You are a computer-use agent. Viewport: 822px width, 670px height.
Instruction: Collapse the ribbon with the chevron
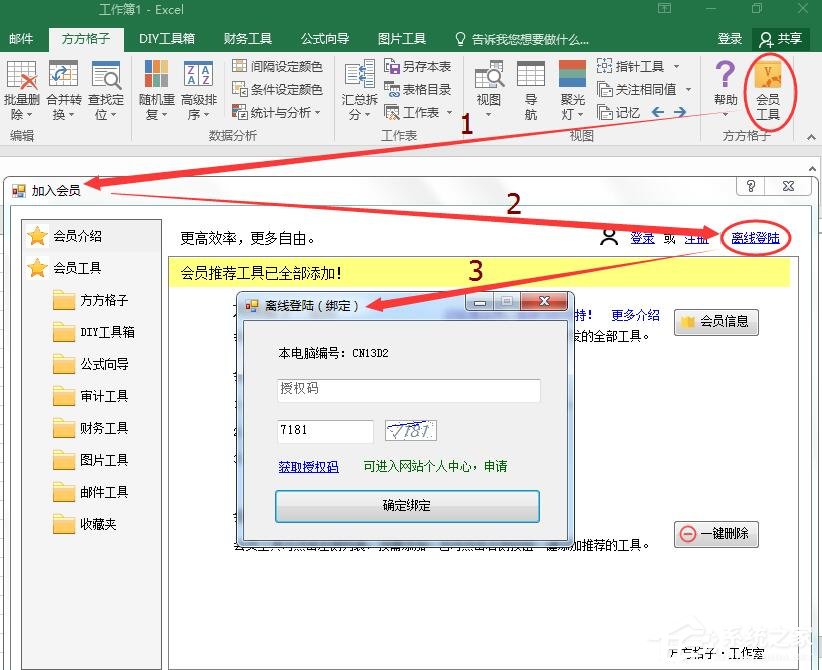(x=811, y=137)
